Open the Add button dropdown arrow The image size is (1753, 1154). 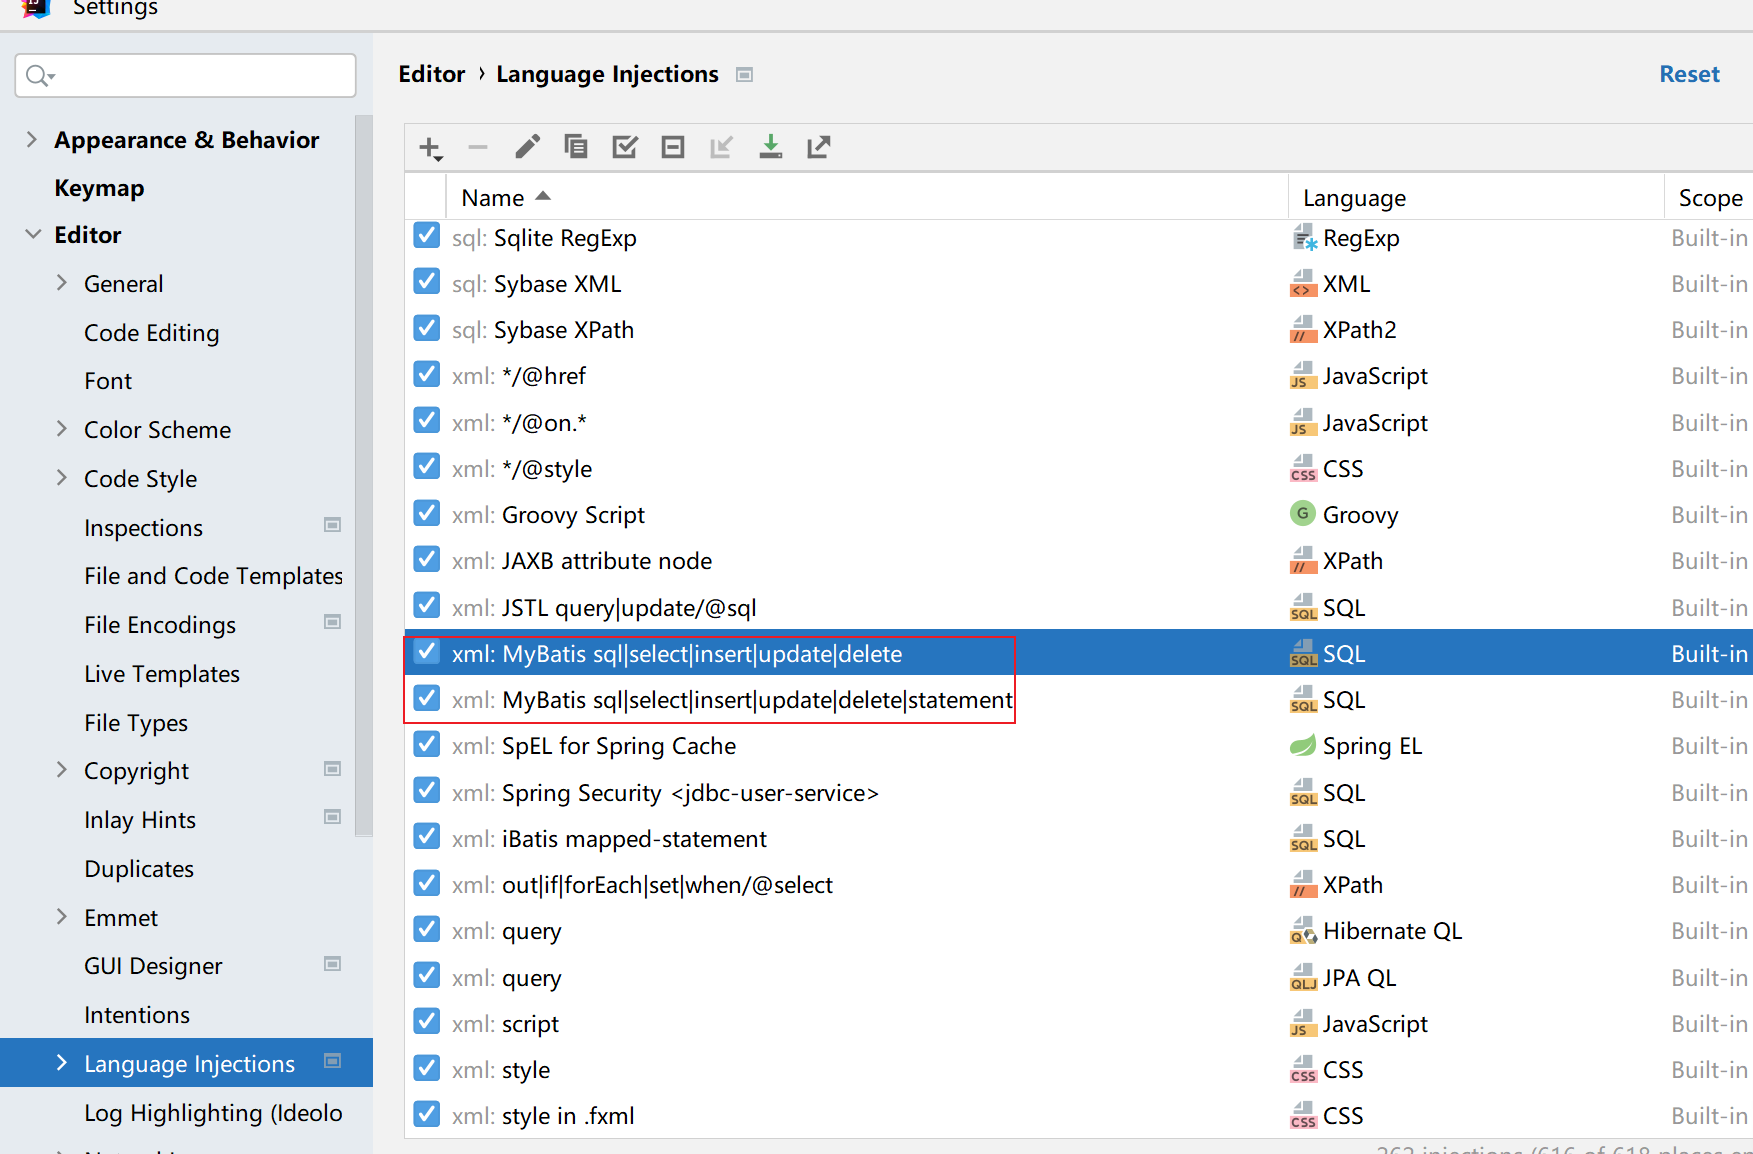click(x=439, y=158)
